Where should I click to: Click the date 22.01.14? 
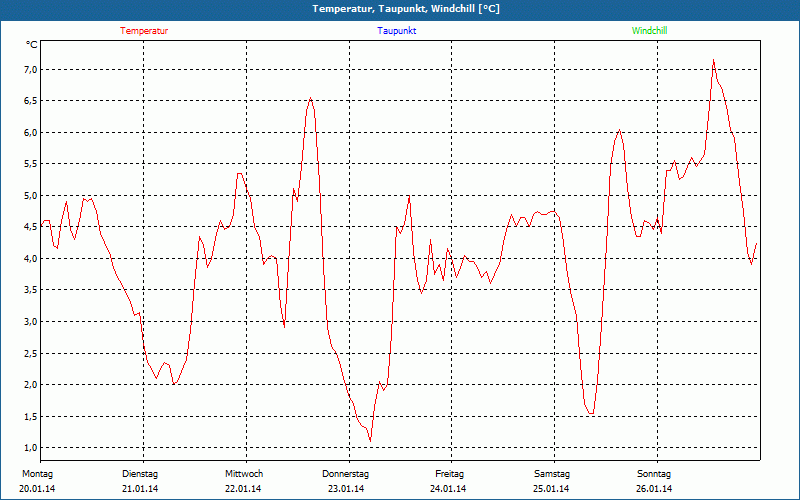[x=243, y=489]
